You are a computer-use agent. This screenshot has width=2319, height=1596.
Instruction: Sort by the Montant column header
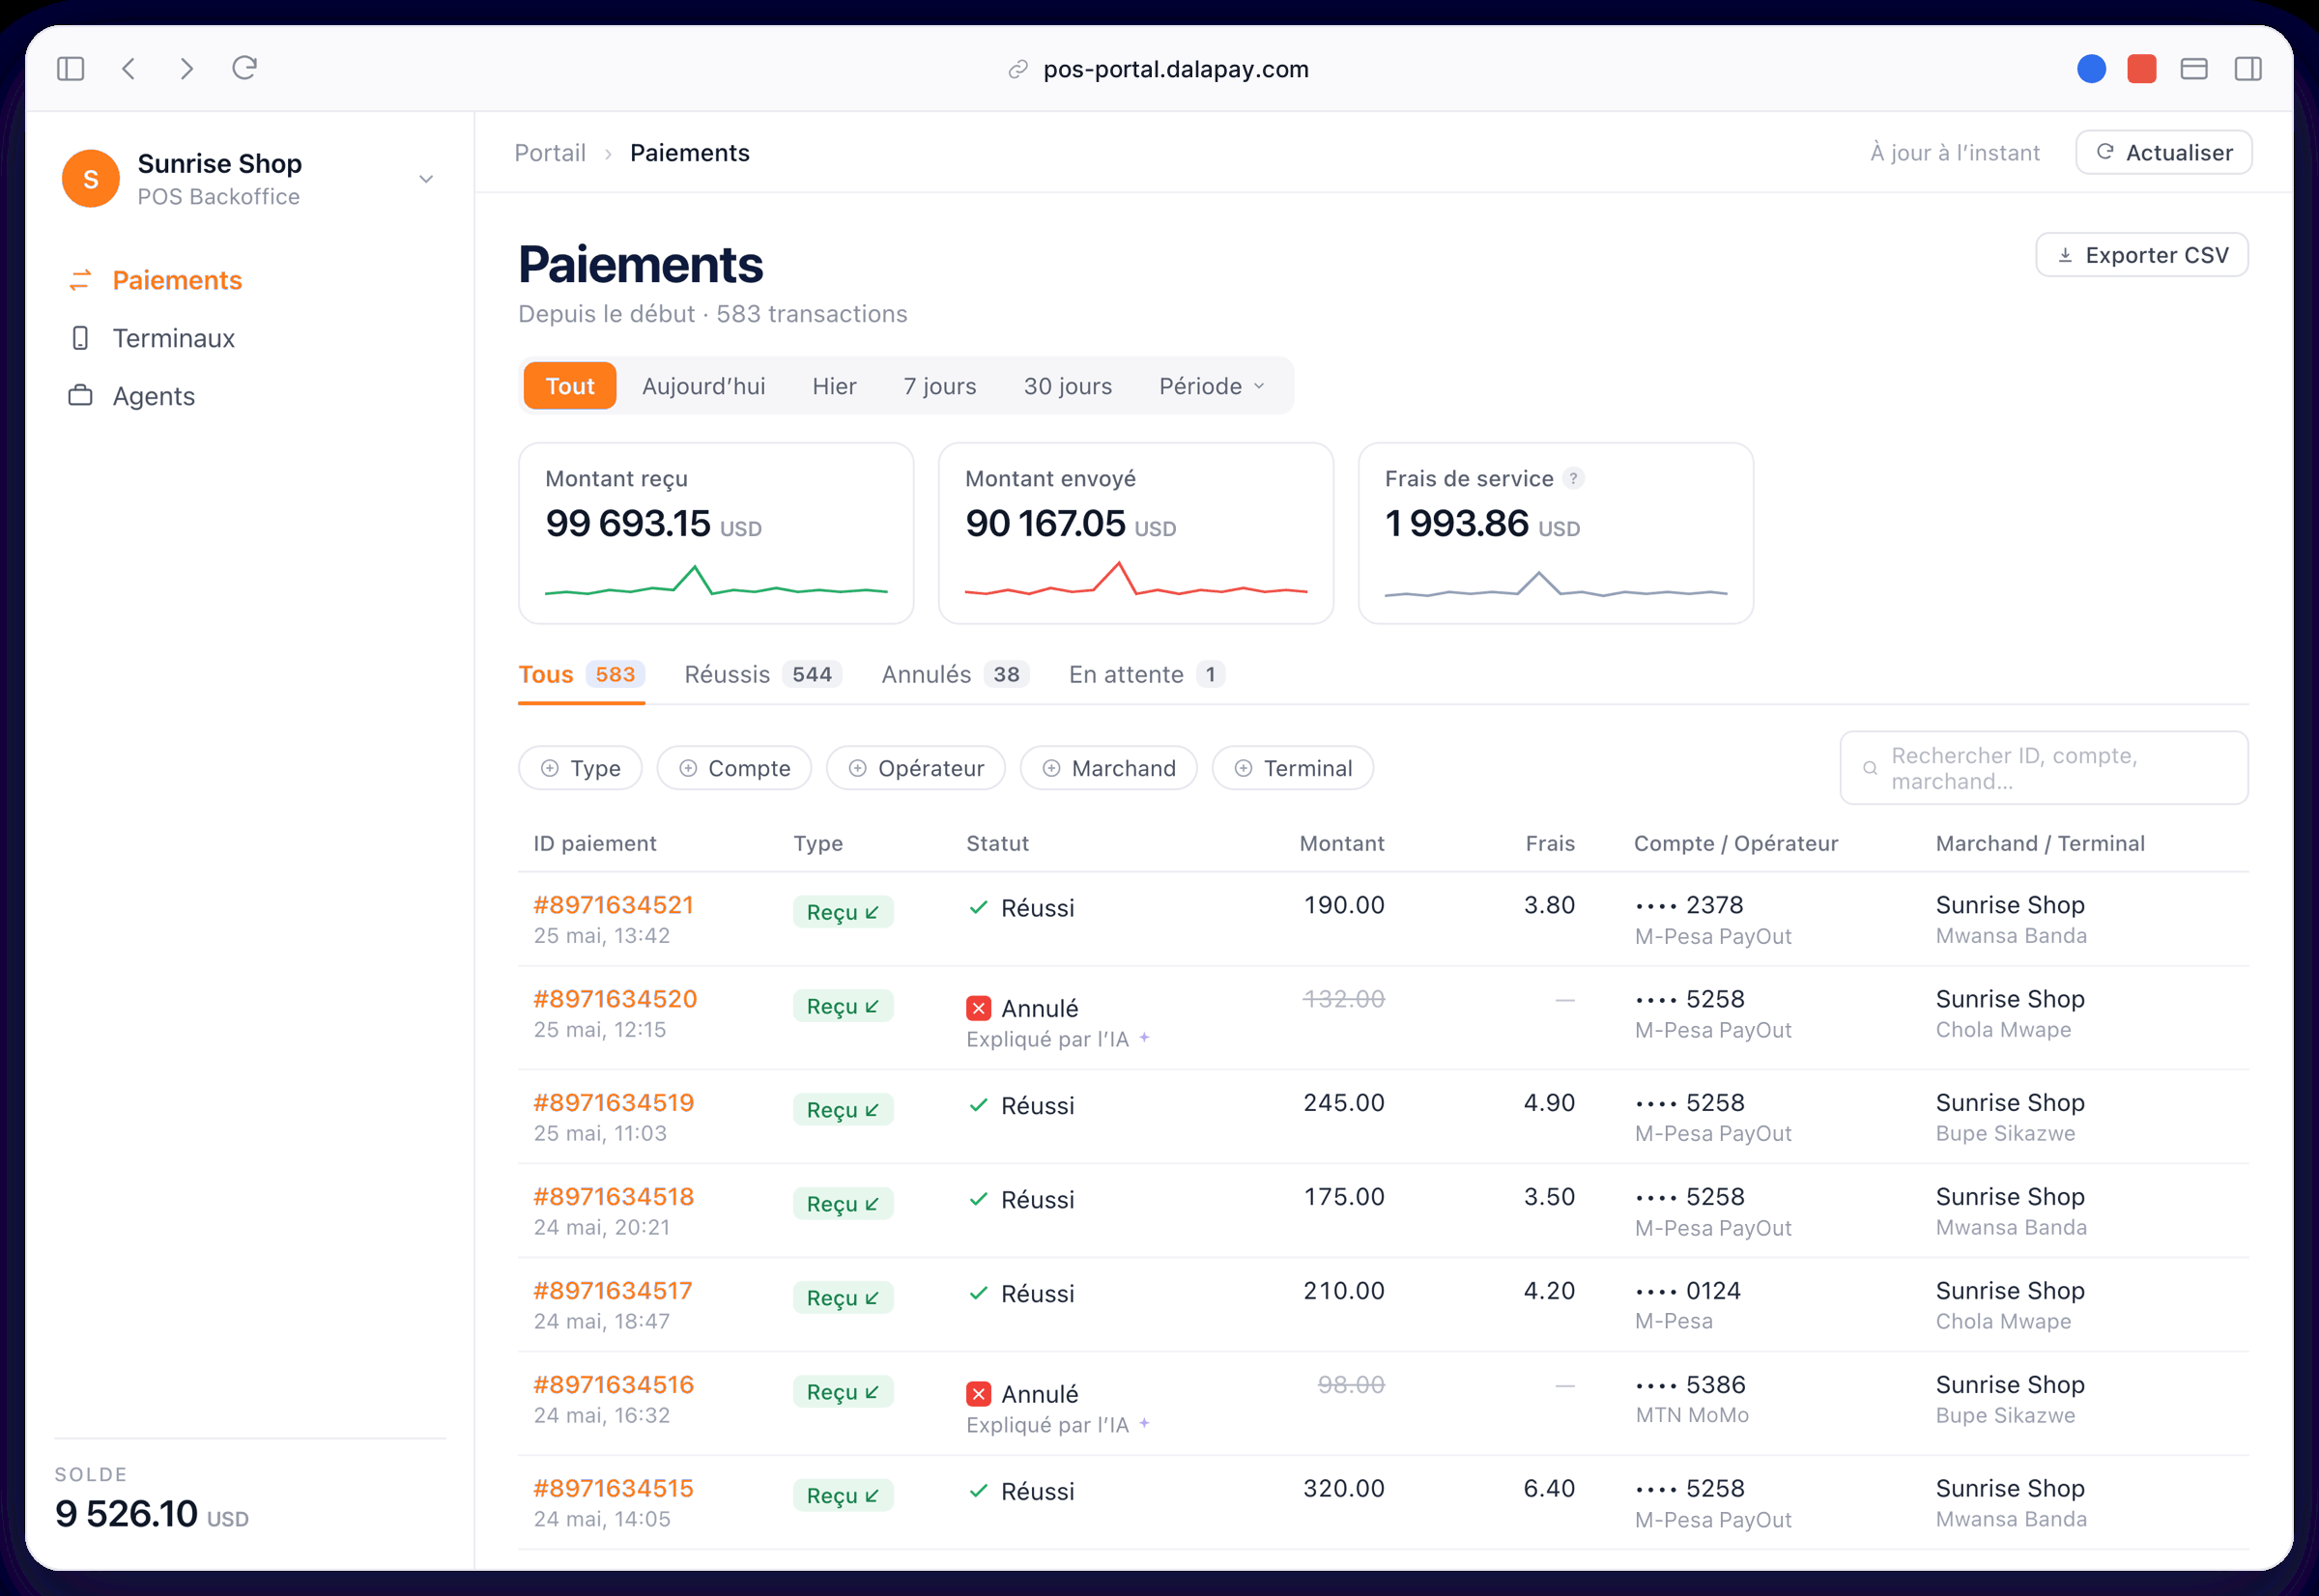coord(1342,843)
